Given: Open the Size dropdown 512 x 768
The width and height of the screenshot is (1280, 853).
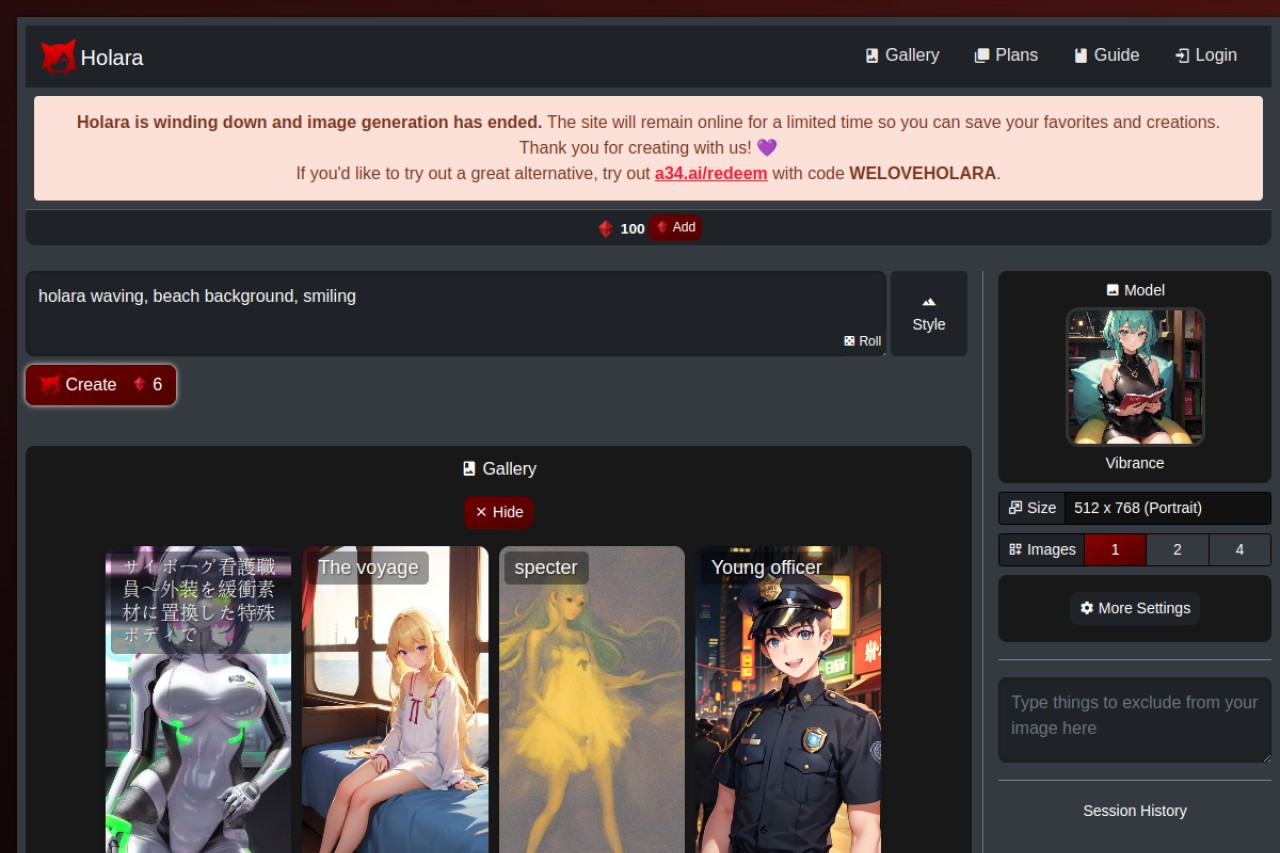Looking at the screenshot, I should point(1167,508).
